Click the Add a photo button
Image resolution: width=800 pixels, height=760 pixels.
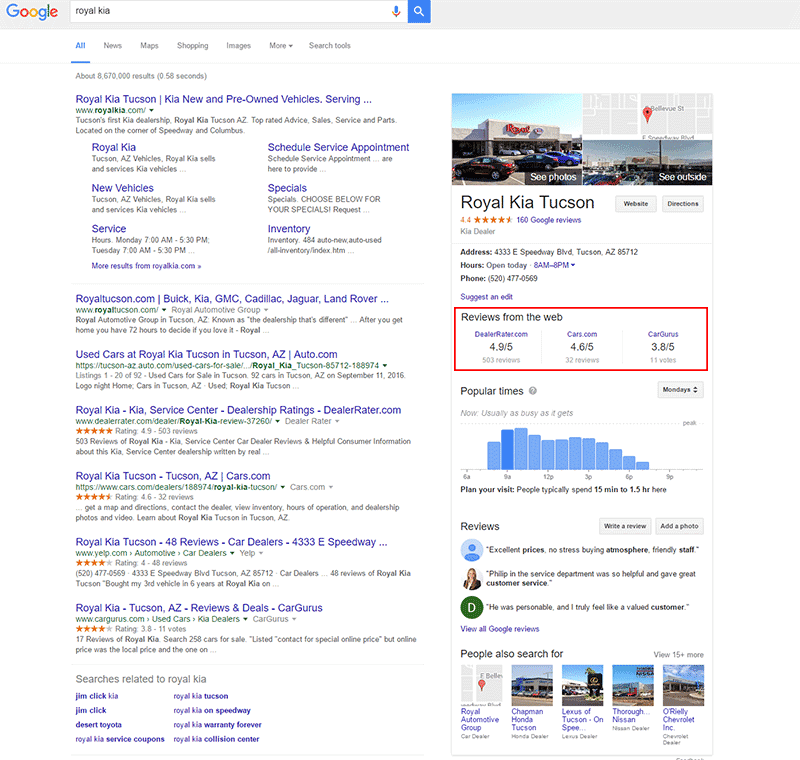(679, 526)
